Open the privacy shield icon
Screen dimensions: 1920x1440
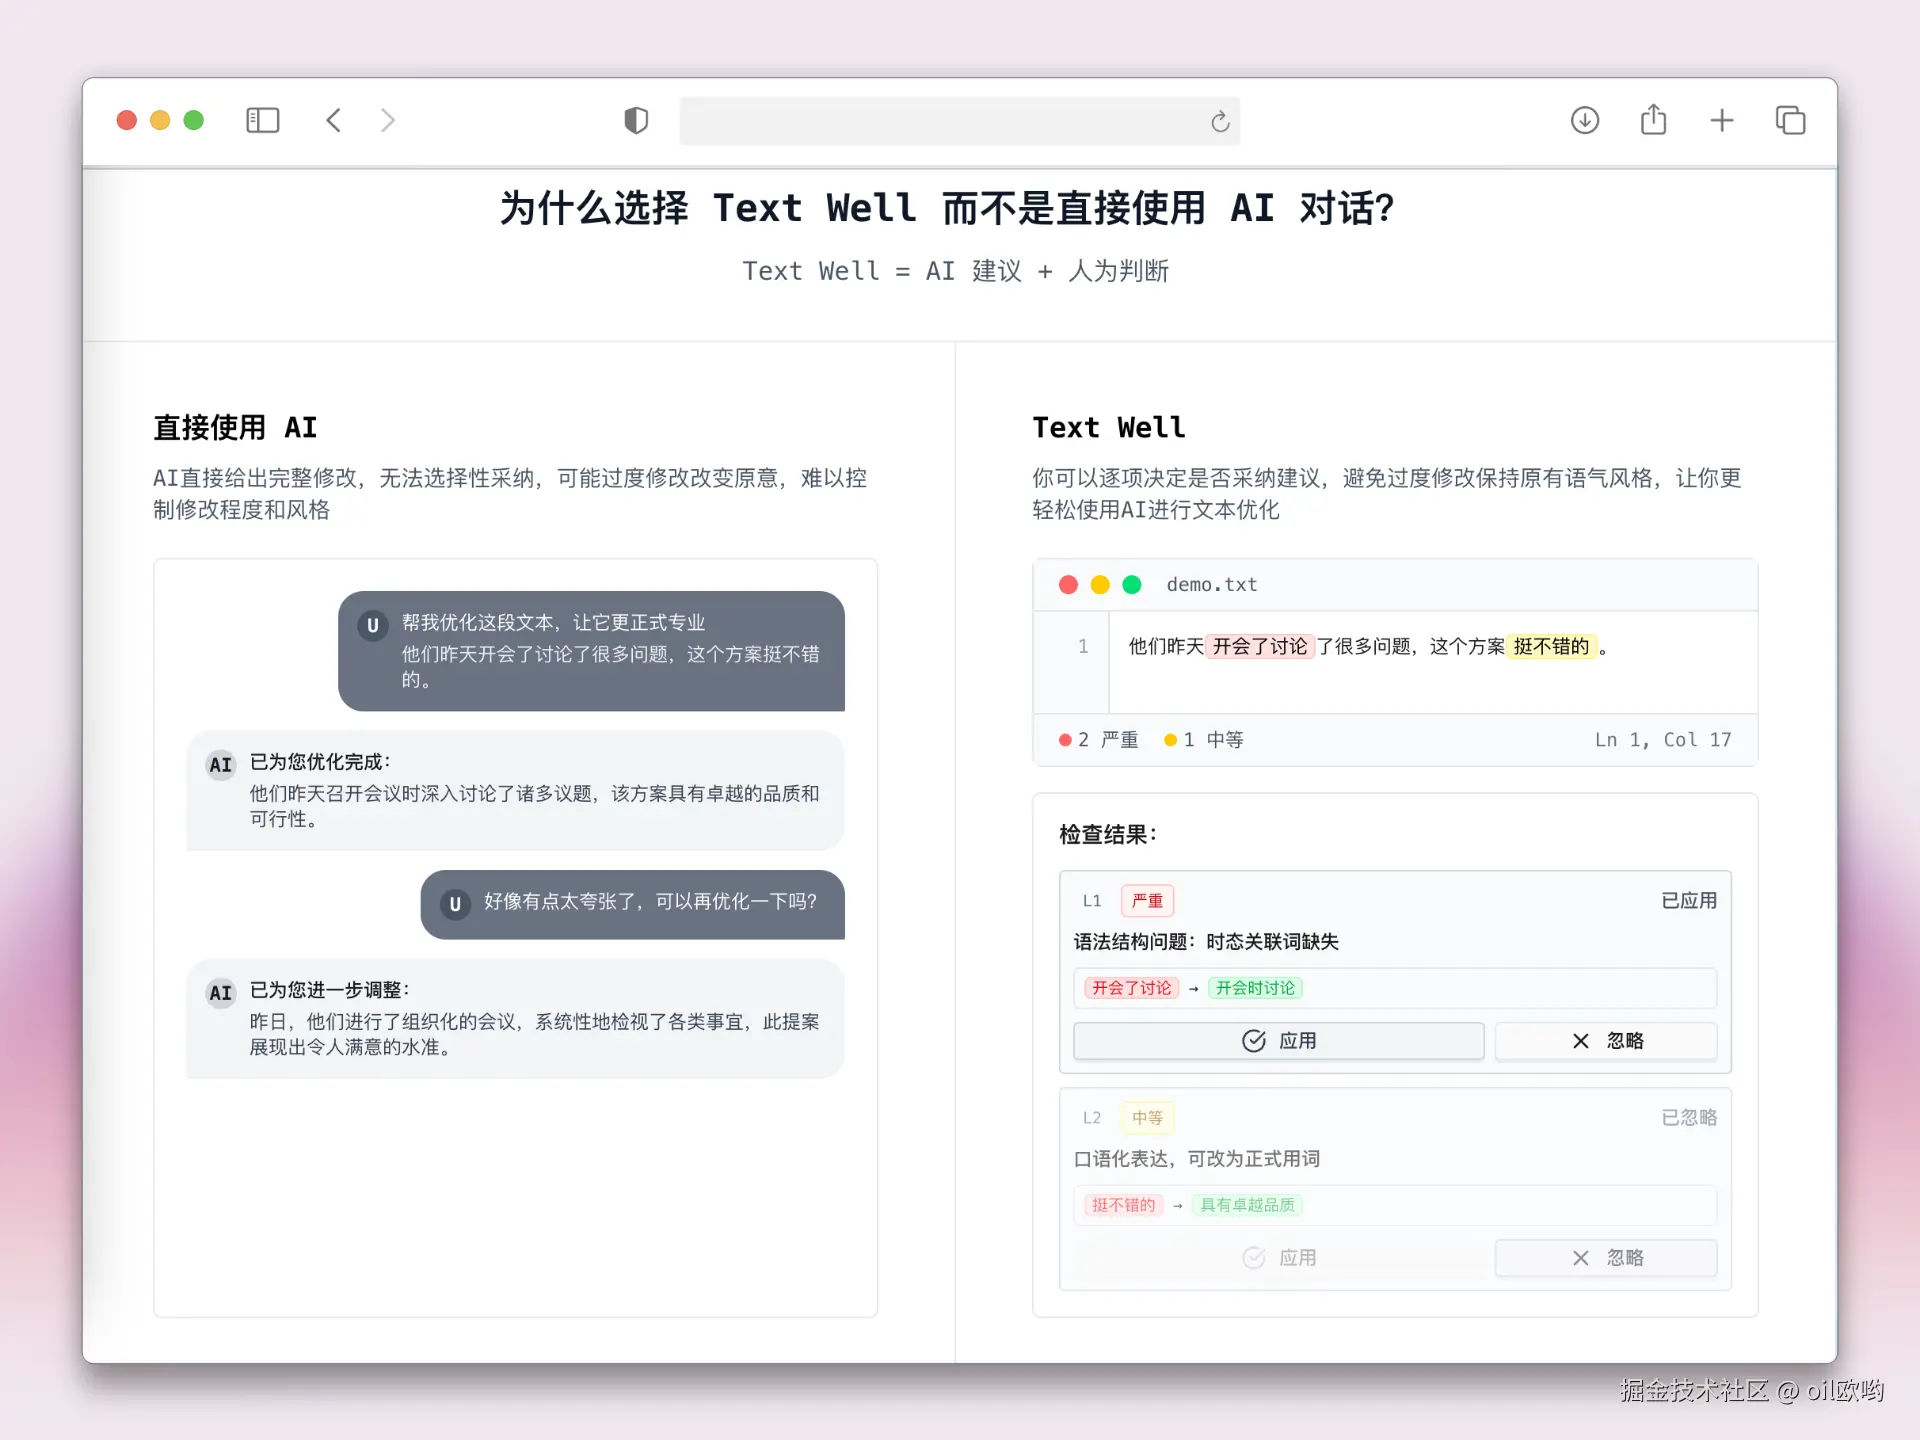[x=636, y=121]
